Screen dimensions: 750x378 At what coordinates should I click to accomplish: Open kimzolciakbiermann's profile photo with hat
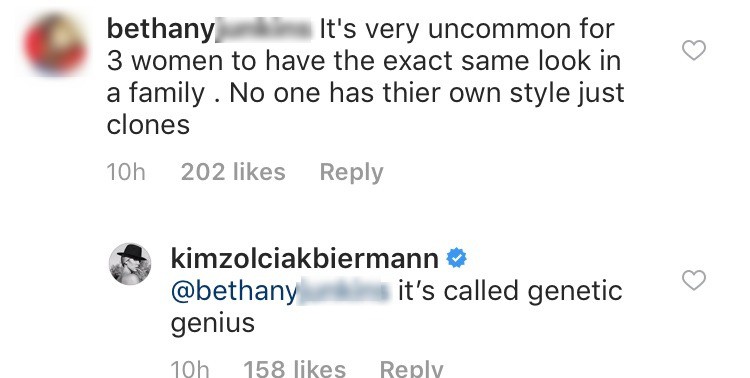click(x=130, y=264)
